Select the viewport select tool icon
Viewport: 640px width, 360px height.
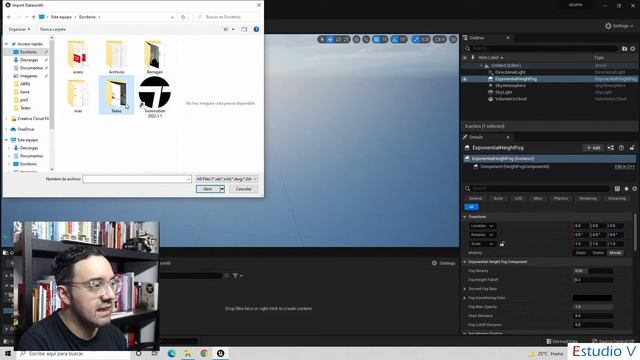[x=322, y=39]
